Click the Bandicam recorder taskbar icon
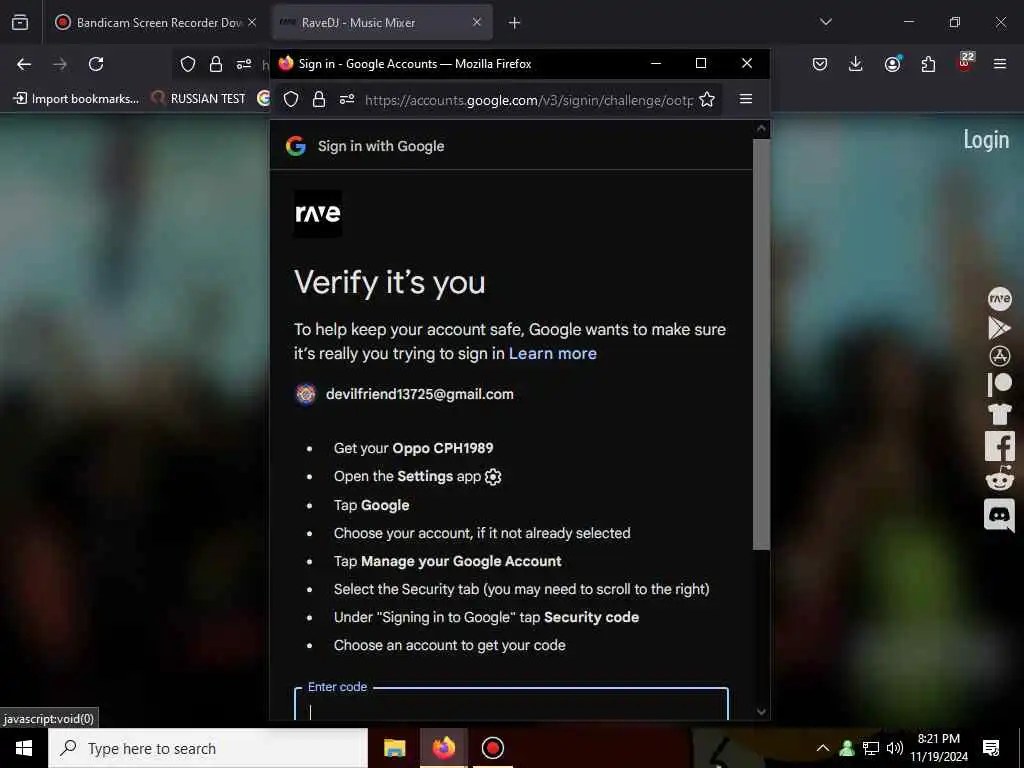The height and width of the screenshot is (768, 1024). click(492, 748)
